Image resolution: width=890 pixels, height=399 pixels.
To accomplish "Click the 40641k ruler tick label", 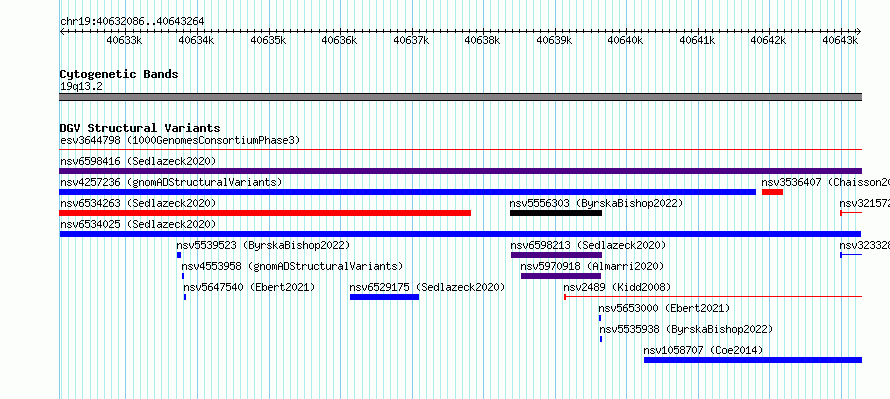I will coord(696,40).
